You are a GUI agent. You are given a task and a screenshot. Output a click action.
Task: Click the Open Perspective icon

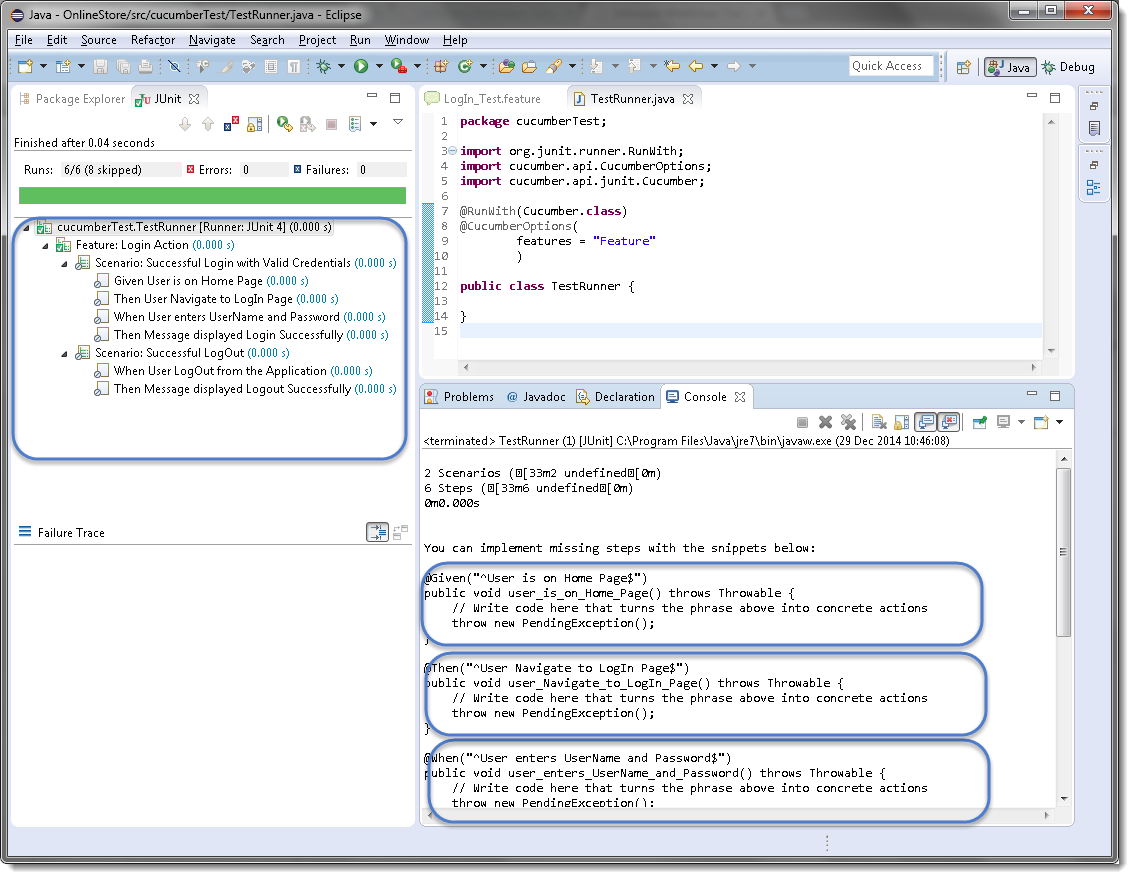click(x=963, y=67)
